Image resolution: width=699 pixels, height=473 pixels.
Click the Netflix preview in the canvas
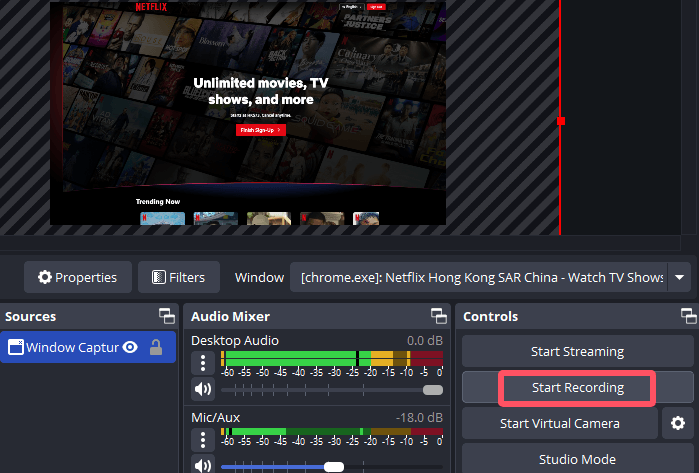(x=248, y=113)
